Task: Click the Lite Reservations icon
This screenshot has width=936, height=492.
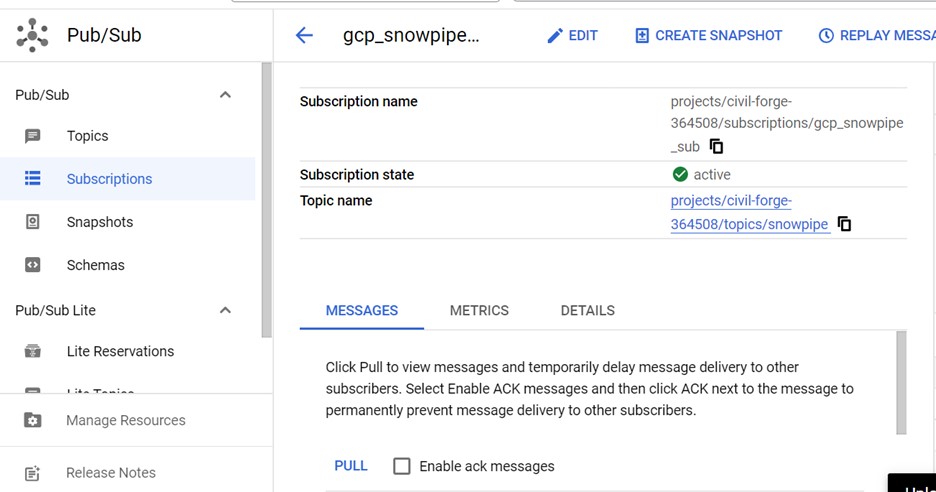Action: pyautogui.click(x=33, y=351)
